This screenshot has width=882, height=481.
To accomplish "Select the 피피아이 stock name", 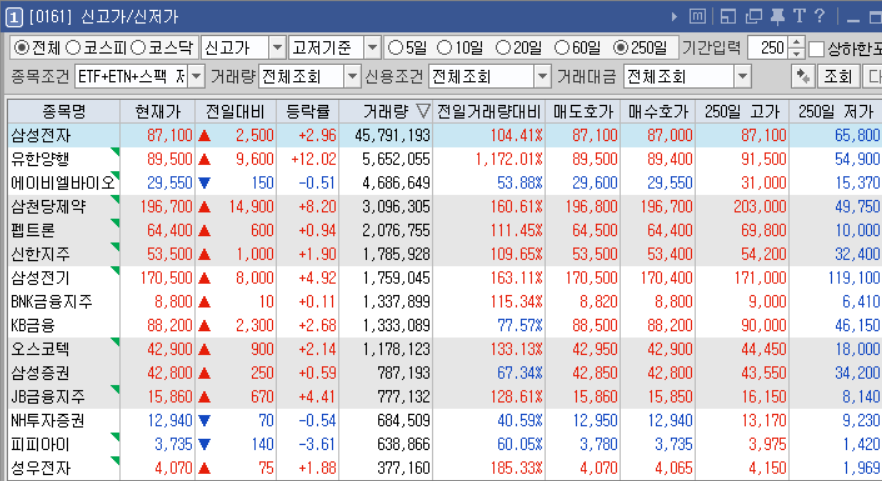I will pos(40,444).
